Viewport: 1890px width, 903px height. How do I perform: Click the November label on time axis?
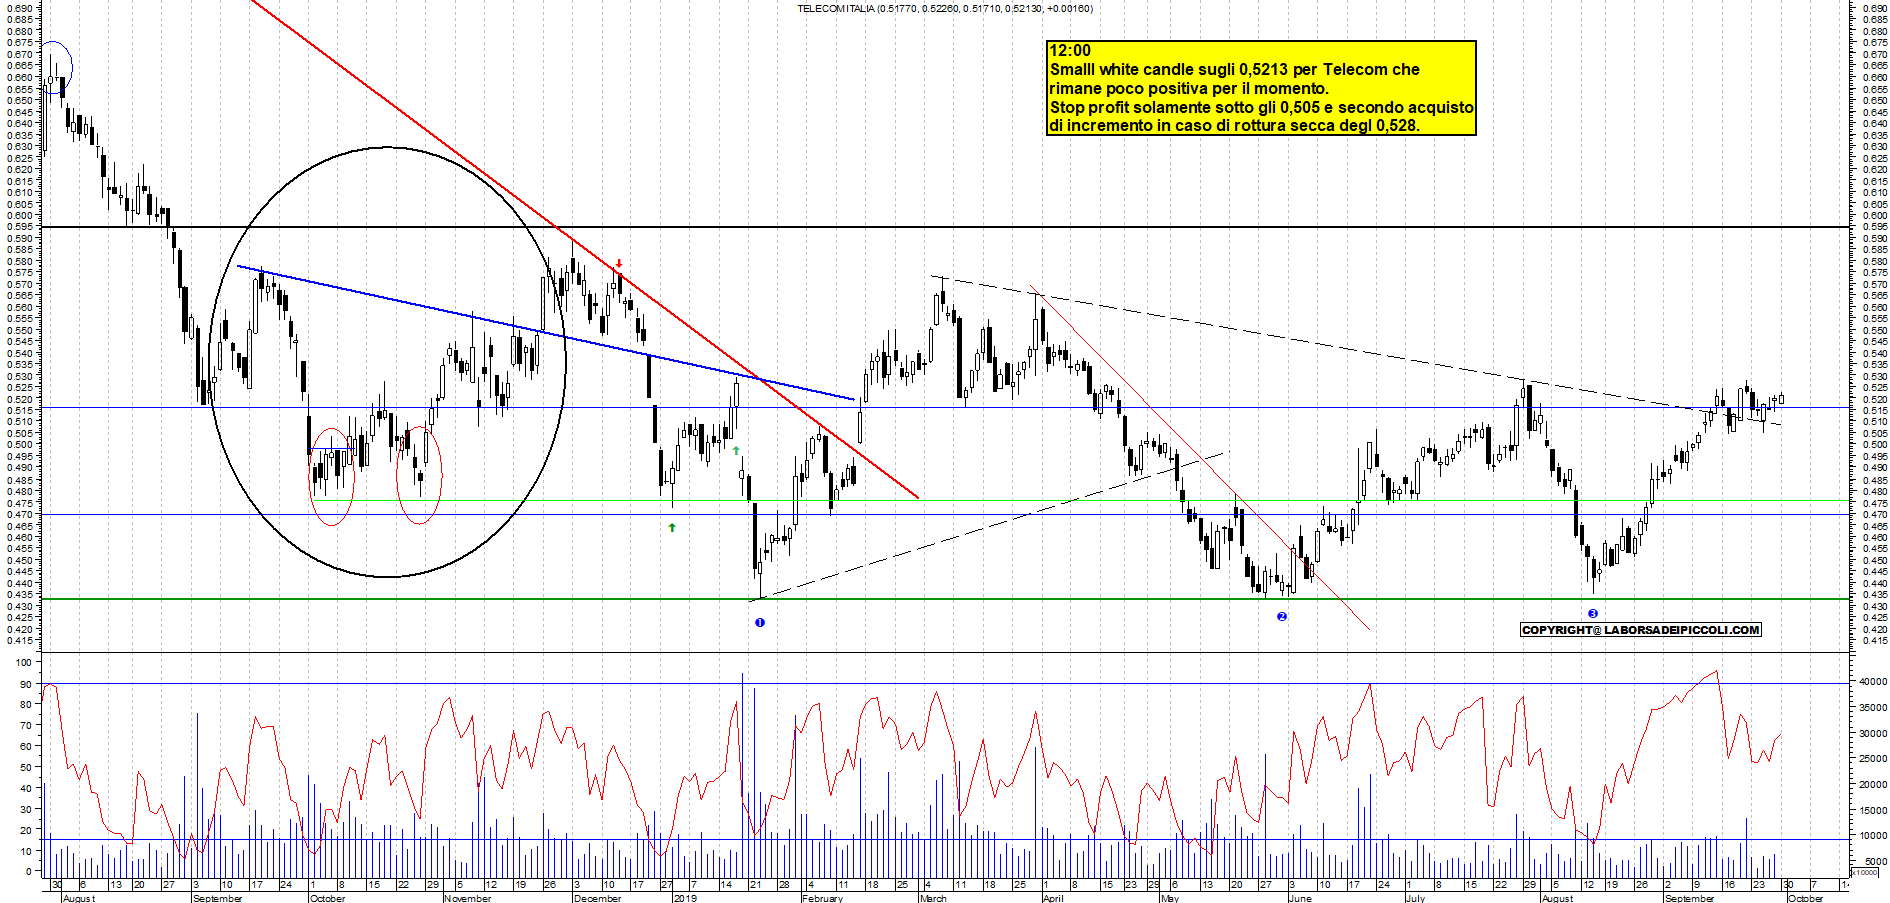pyautogui.click(x=467, y=898)
